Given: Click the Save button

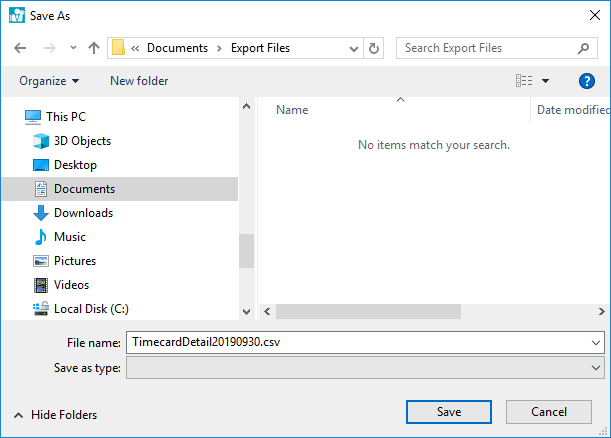Looking at the screenshot, I should coord(449,412).
